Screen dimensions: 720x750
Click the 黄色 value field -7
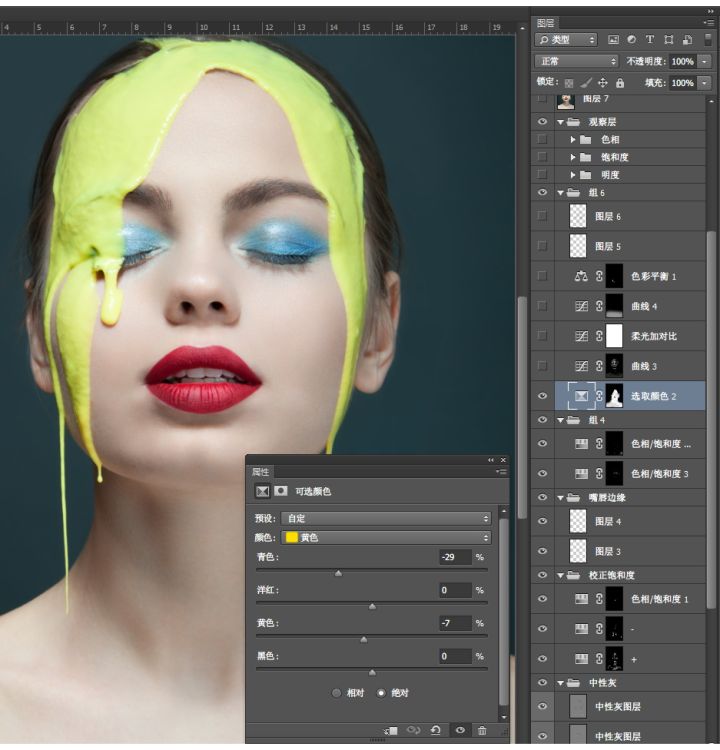(x=455, y=623)
